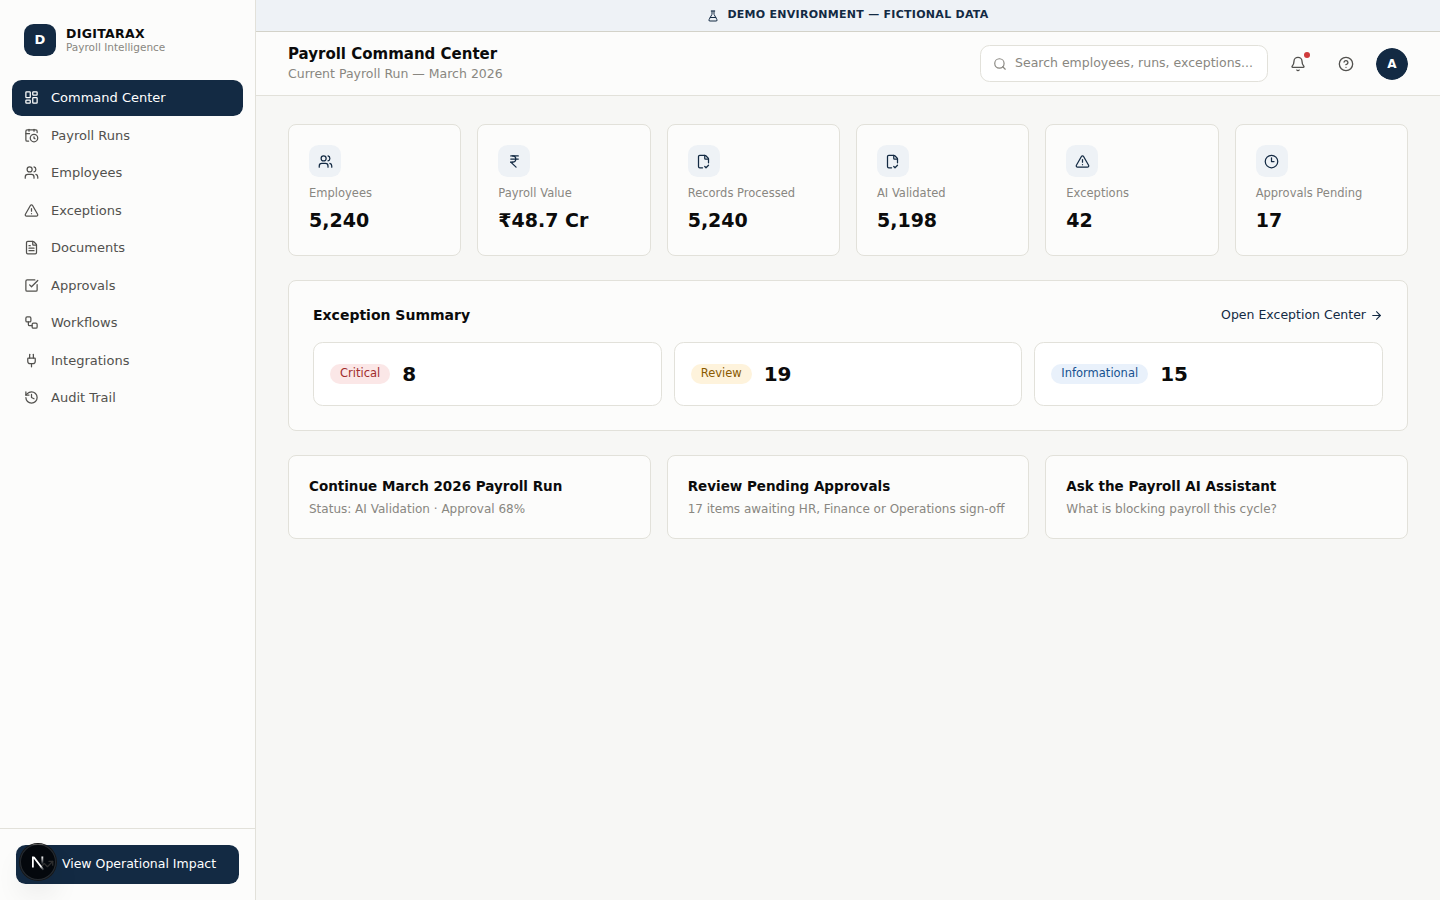Click the Payroll Command Center heading

(392, 53)
